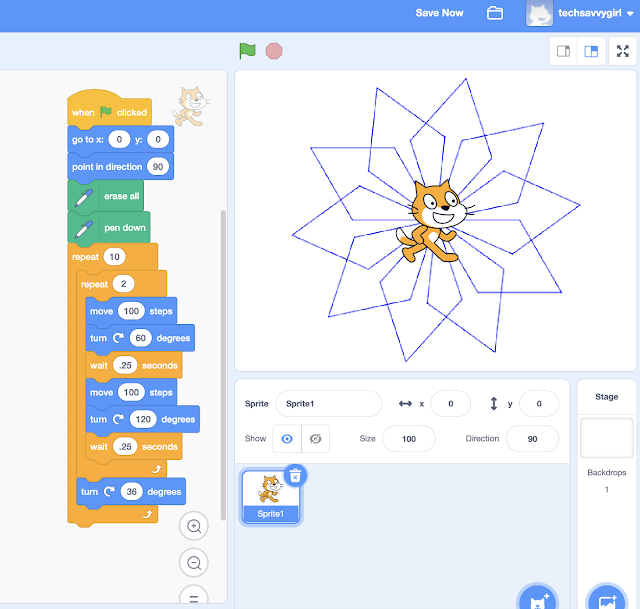Click the pen down block
Image resolution: width=640 pixels, height=609 pixels.
pyautogui.click(x=109, y=227)
